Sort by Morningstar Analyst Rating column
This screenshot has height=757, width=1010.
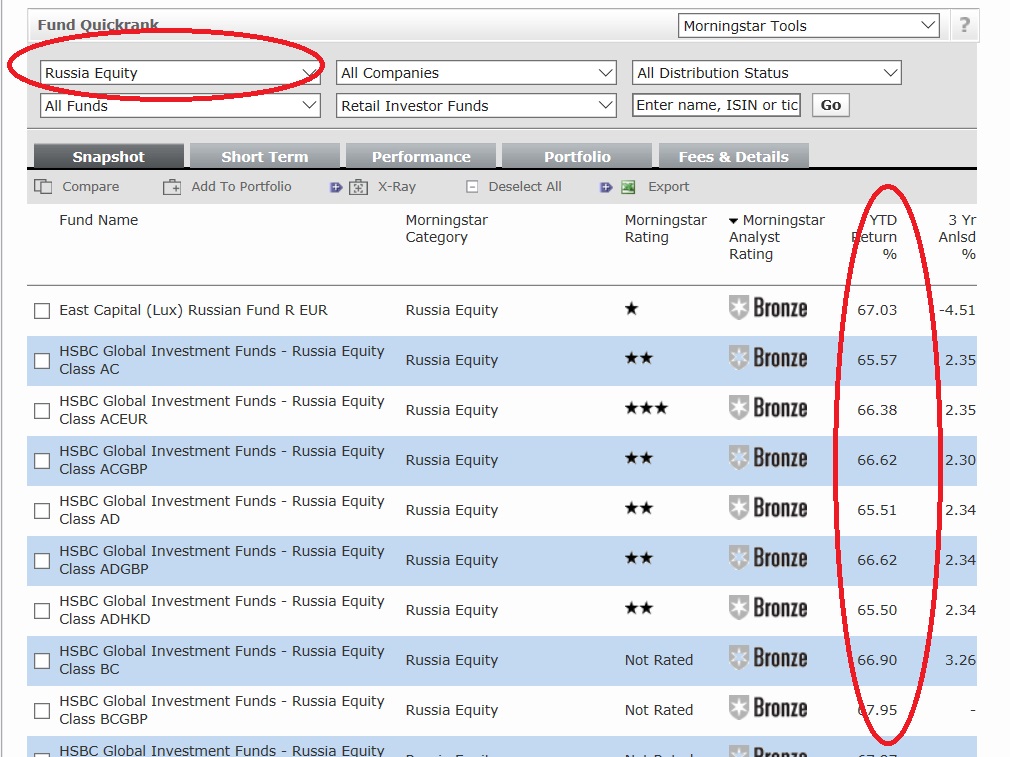click(777, 237)
